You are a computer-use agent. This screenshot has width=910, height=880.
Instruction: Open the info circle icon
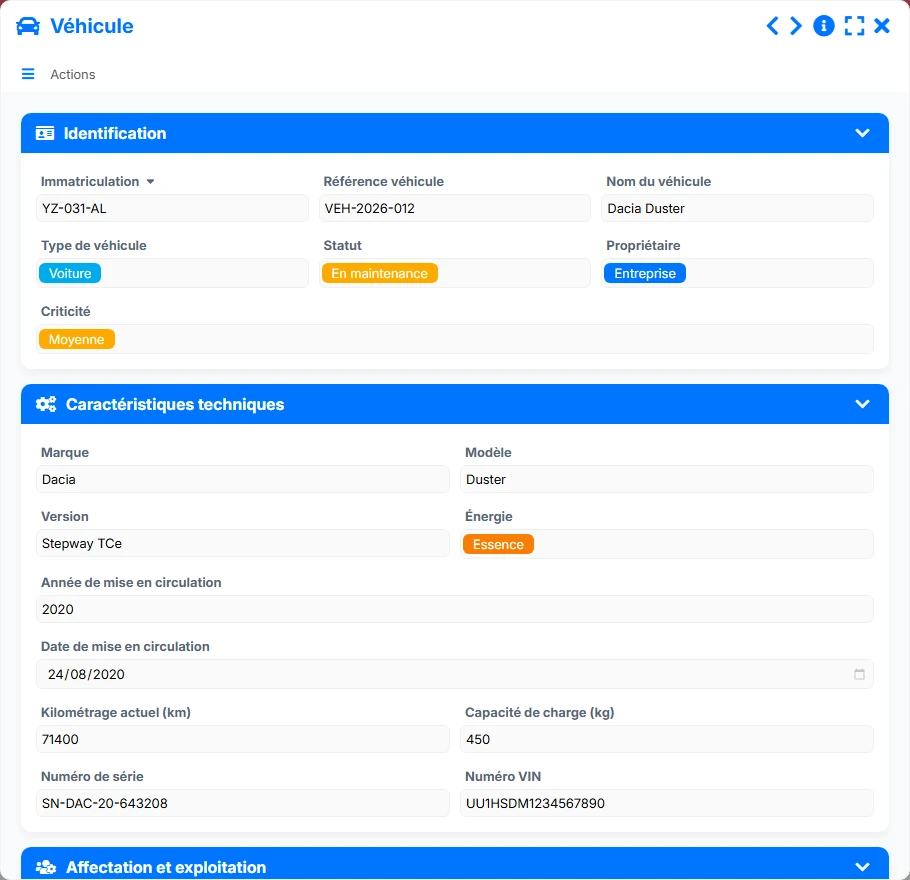click(824, 26)
